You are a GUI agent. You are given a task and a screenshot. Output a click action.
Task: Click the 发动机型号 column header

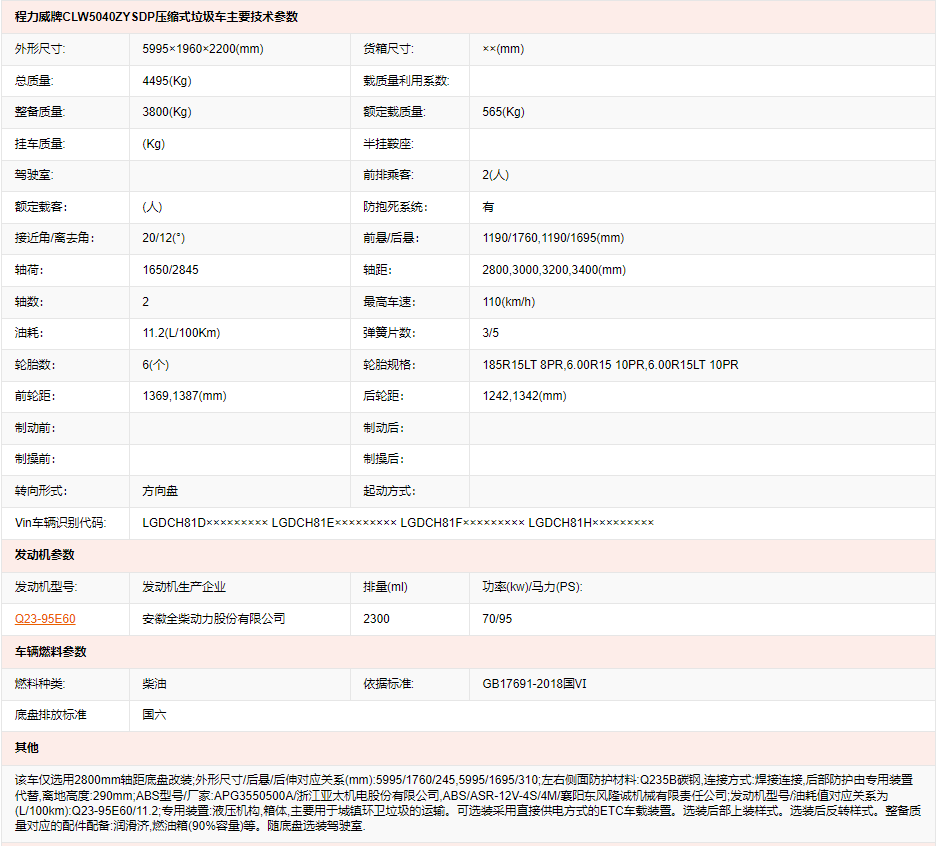click(46, 587)
